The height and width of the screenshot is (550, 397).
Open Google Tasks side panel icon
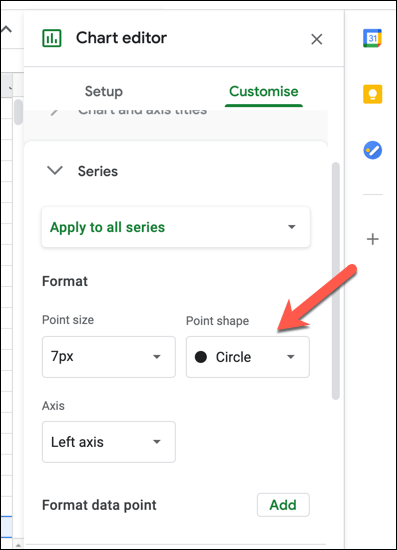click(372, 150)
